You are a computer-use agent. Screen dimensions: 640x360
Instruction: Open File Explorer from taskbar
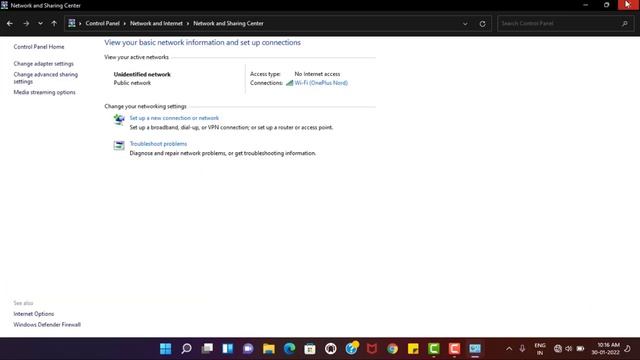coord(269,349)
